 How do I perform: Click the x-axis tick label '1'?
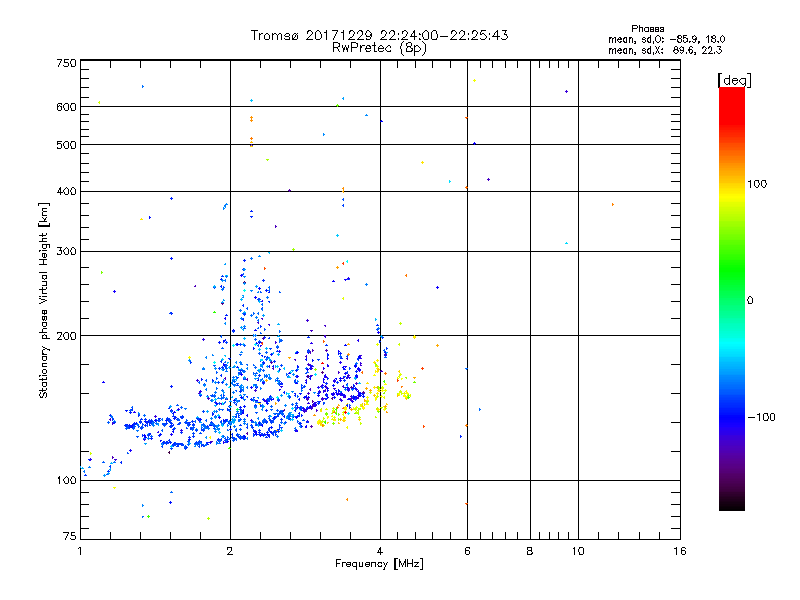tap(80, 551)
